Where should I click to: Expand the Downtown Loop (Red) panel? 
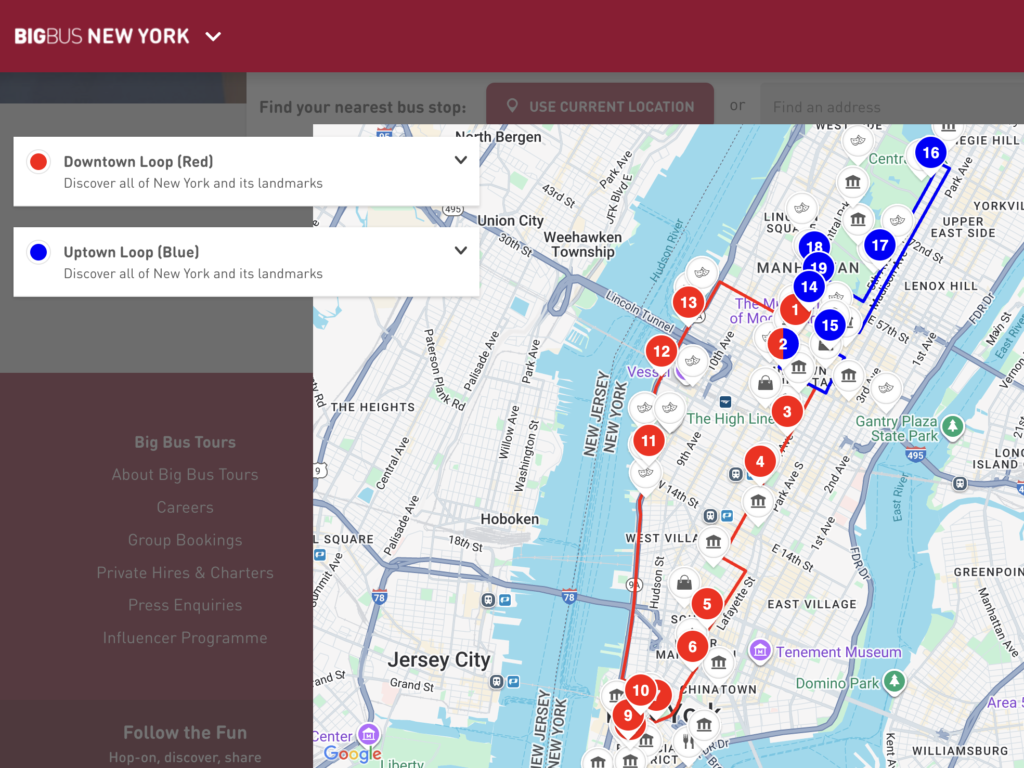click(460, 161)
